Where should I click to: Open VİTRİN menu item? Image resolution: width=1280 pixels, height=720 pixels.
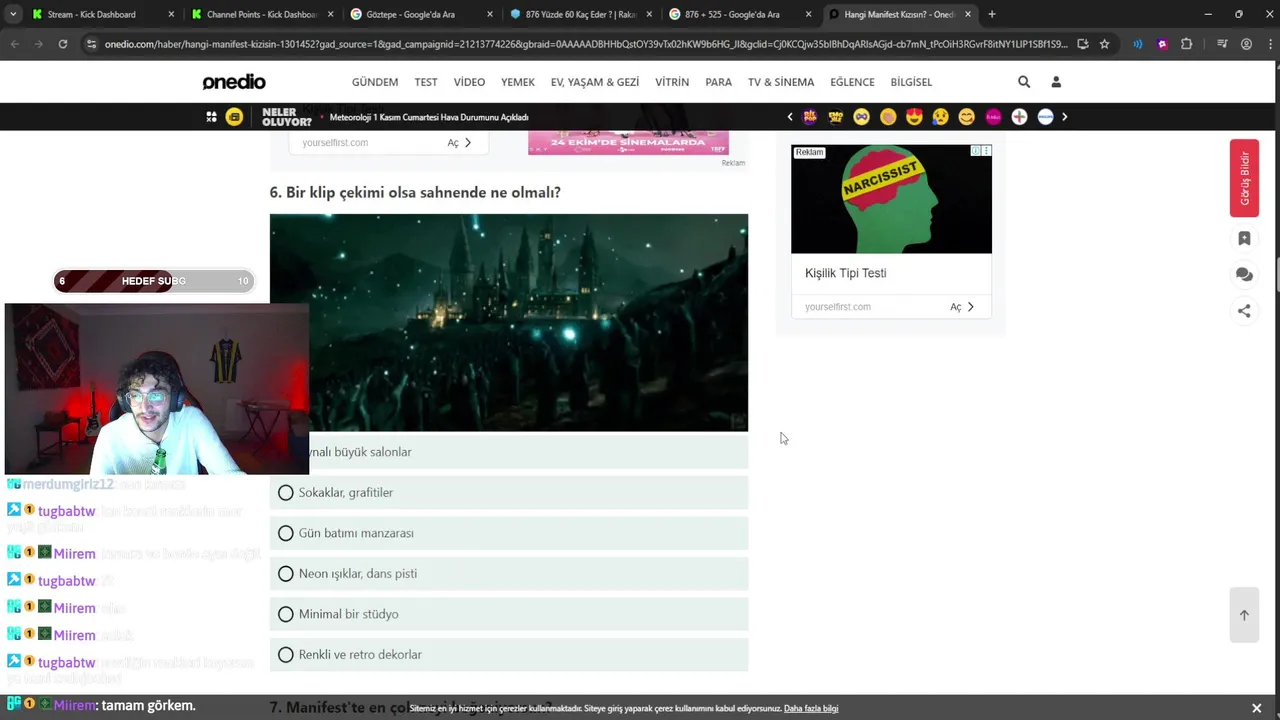click(x=672, y=82)
